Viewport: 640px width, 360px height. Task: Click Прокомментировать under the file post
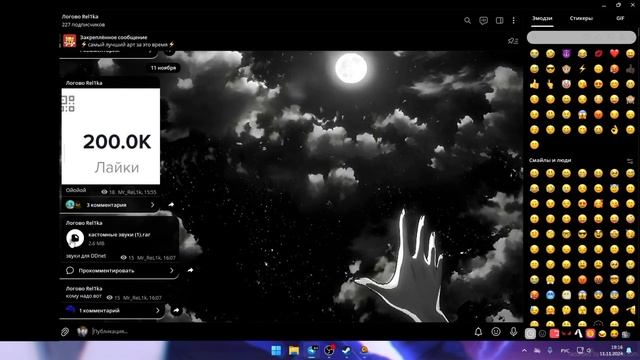(x=119, y=271)
